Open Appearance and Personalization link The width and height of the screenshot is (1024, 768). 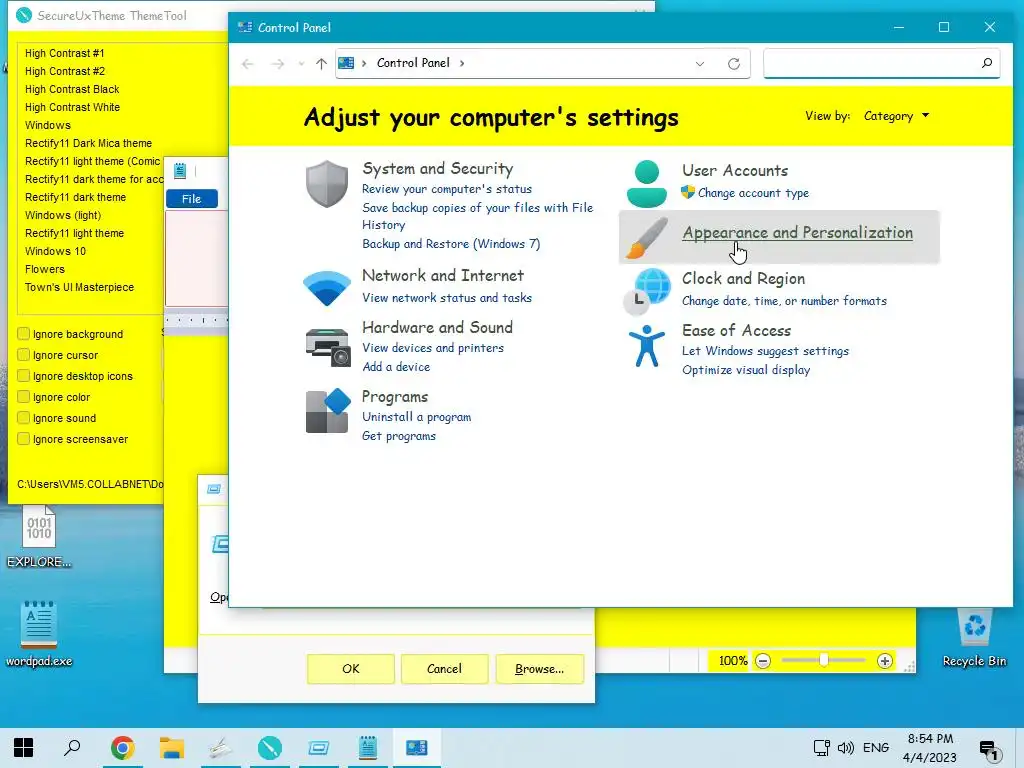coord(797,232)
